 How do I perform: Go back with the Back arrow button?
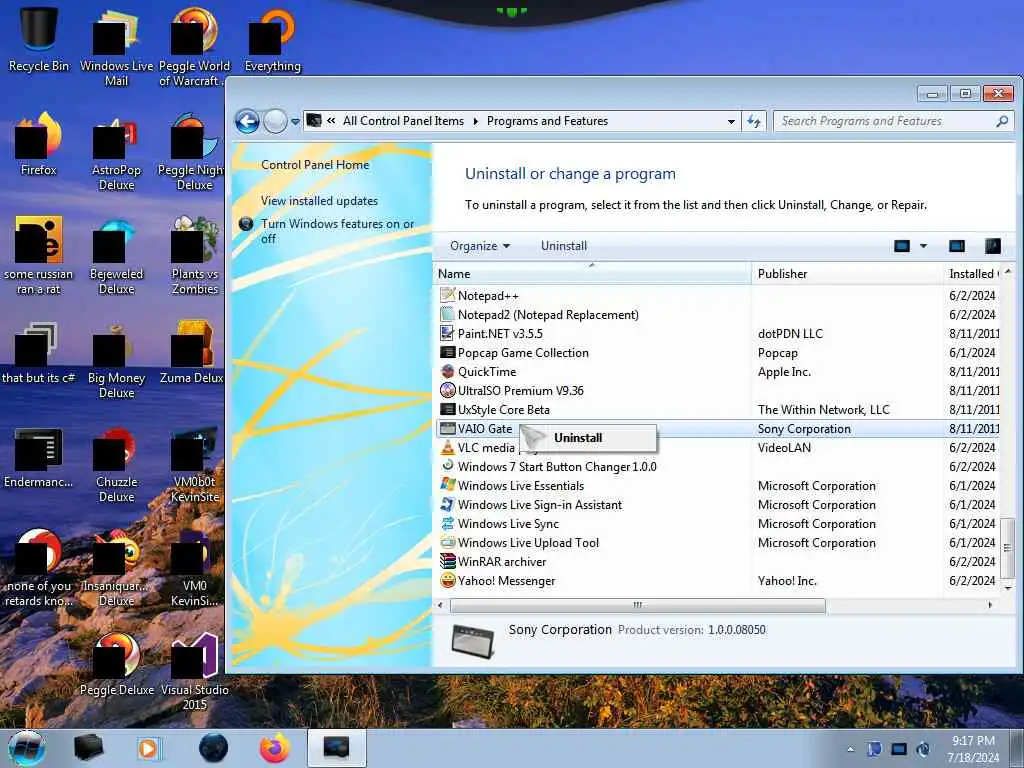248,121
